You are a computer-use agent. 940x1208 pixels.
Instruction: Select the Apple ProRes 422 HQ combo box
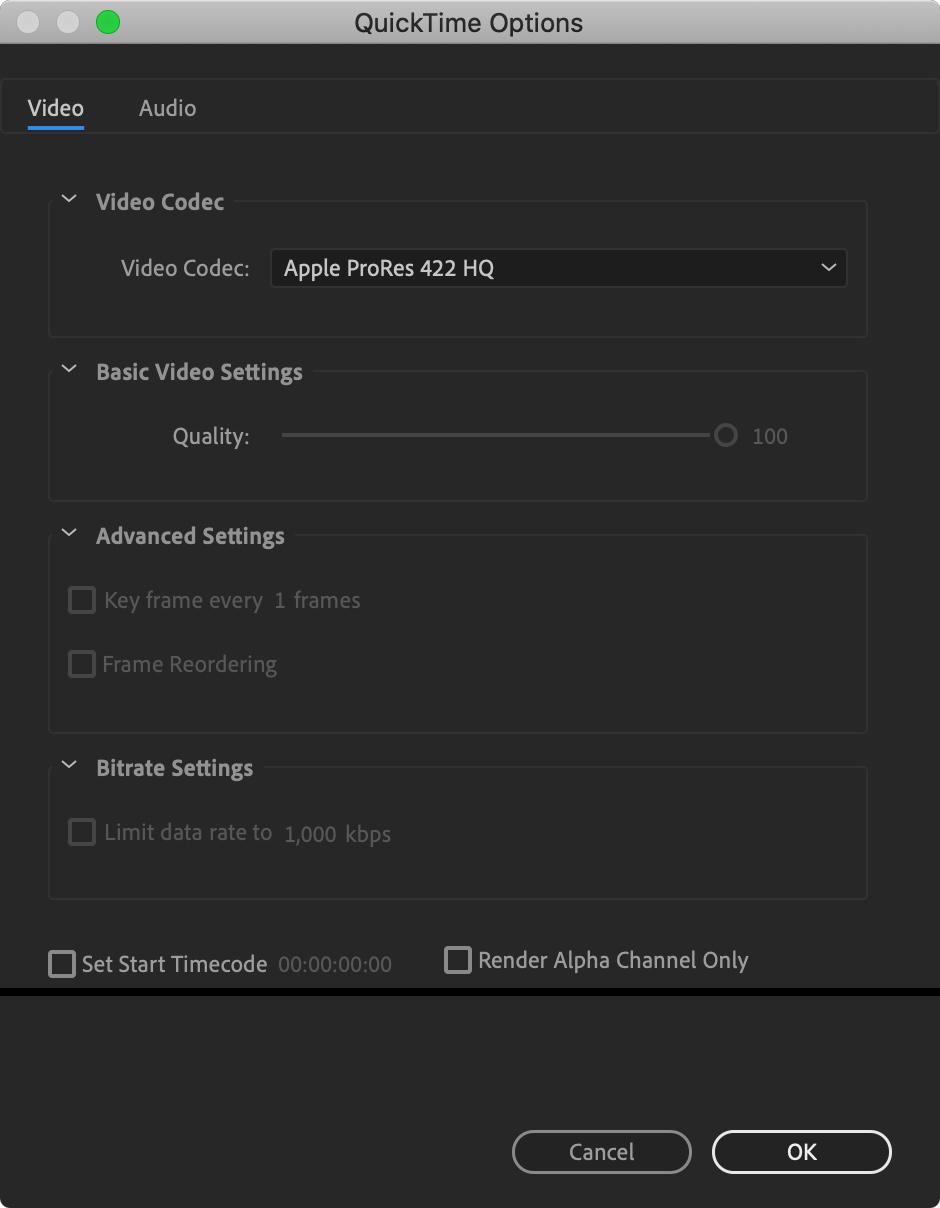pyautogui.click(x=558, y=268)
